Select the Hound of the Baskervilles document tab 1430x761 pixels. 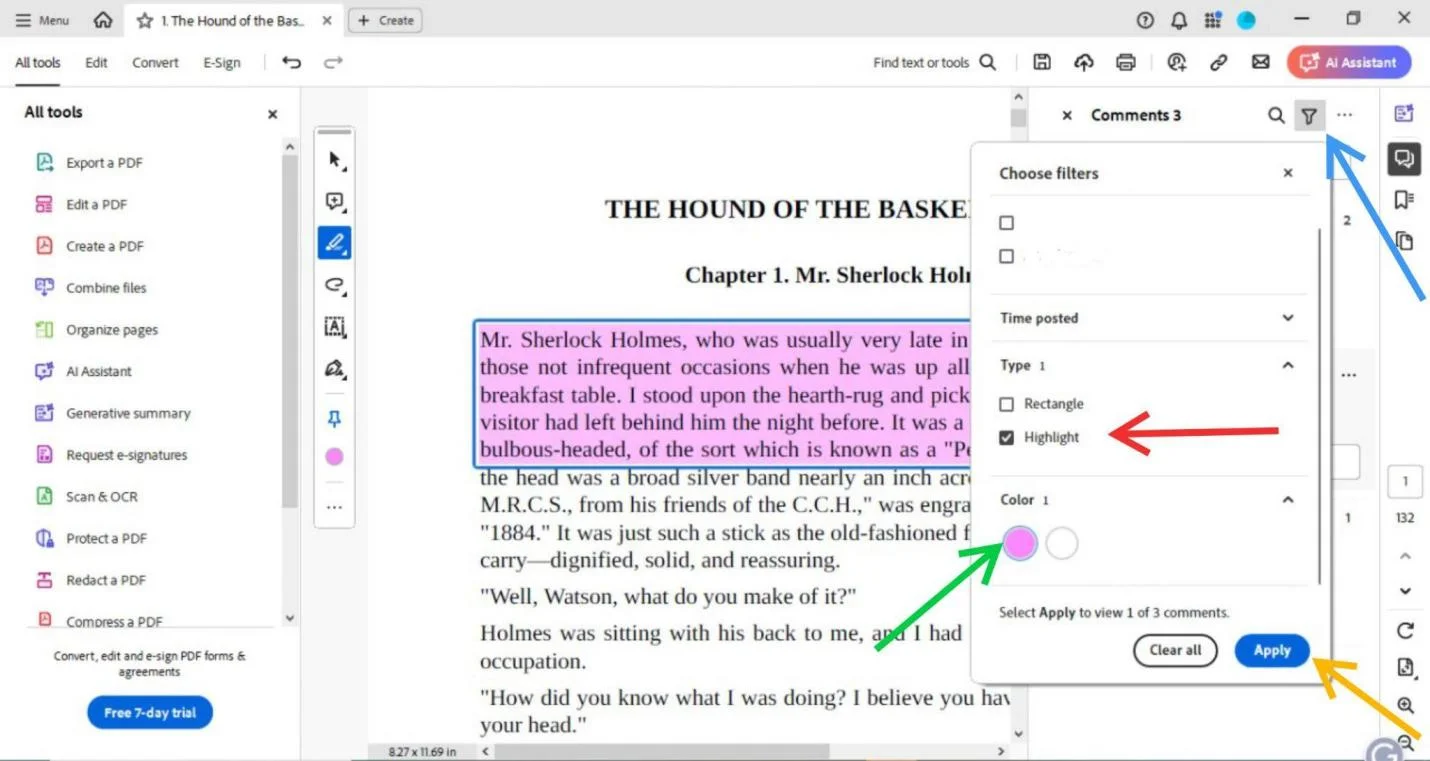pos(232,20)
